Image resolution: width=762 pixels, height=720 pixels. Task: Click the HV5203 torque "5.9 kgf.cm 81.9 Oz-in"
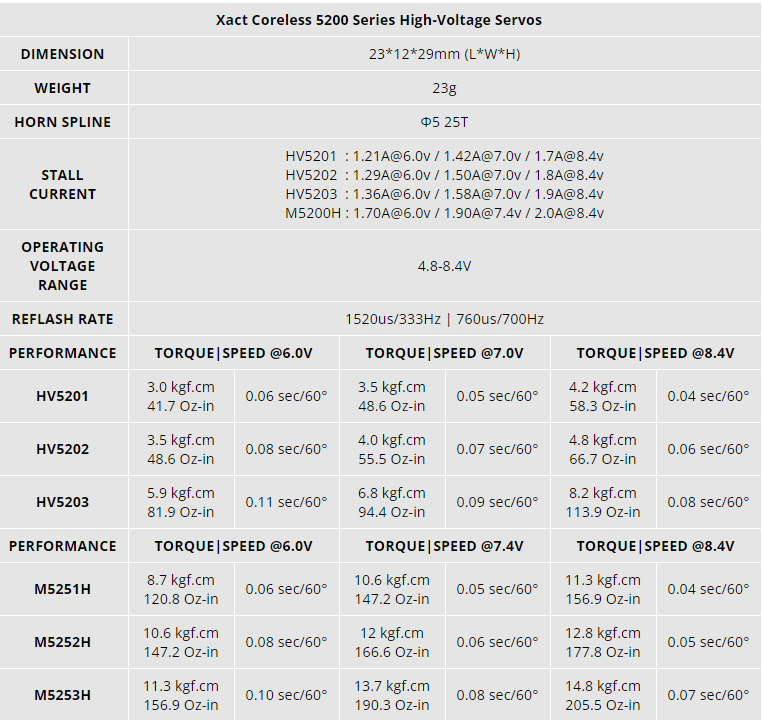point(181,502)
